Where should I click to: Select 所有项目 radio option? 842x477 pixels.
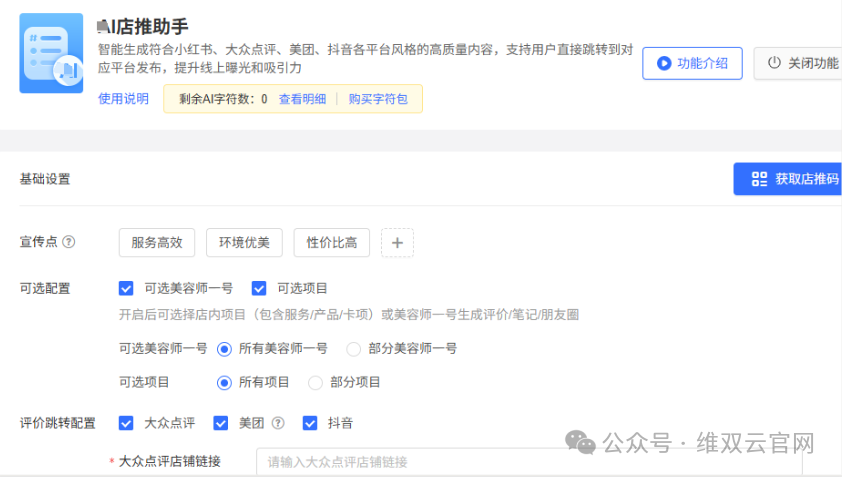coord(224,382)
